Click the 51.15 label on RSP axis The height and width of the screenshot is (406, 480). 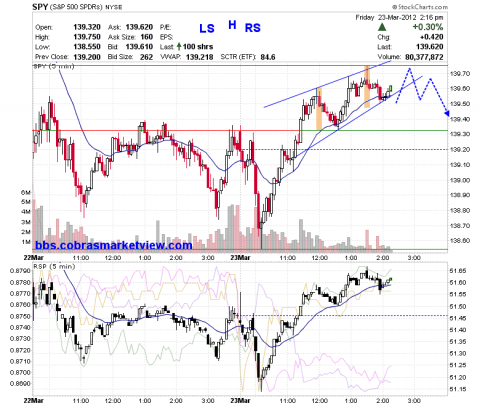point(457,389)
